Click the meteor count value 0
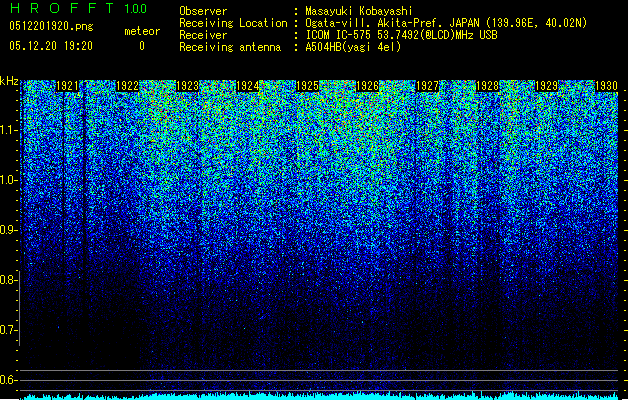This screenshot has width=629, height=400. (142, 46)
